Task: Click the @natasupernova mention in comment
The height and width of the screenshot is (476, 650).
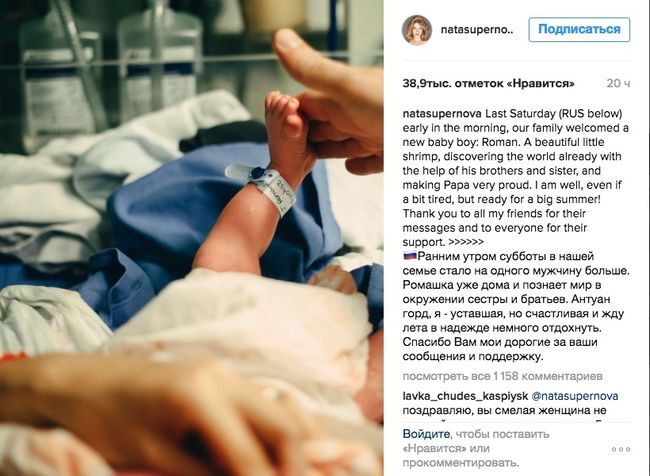Action: 575,396
